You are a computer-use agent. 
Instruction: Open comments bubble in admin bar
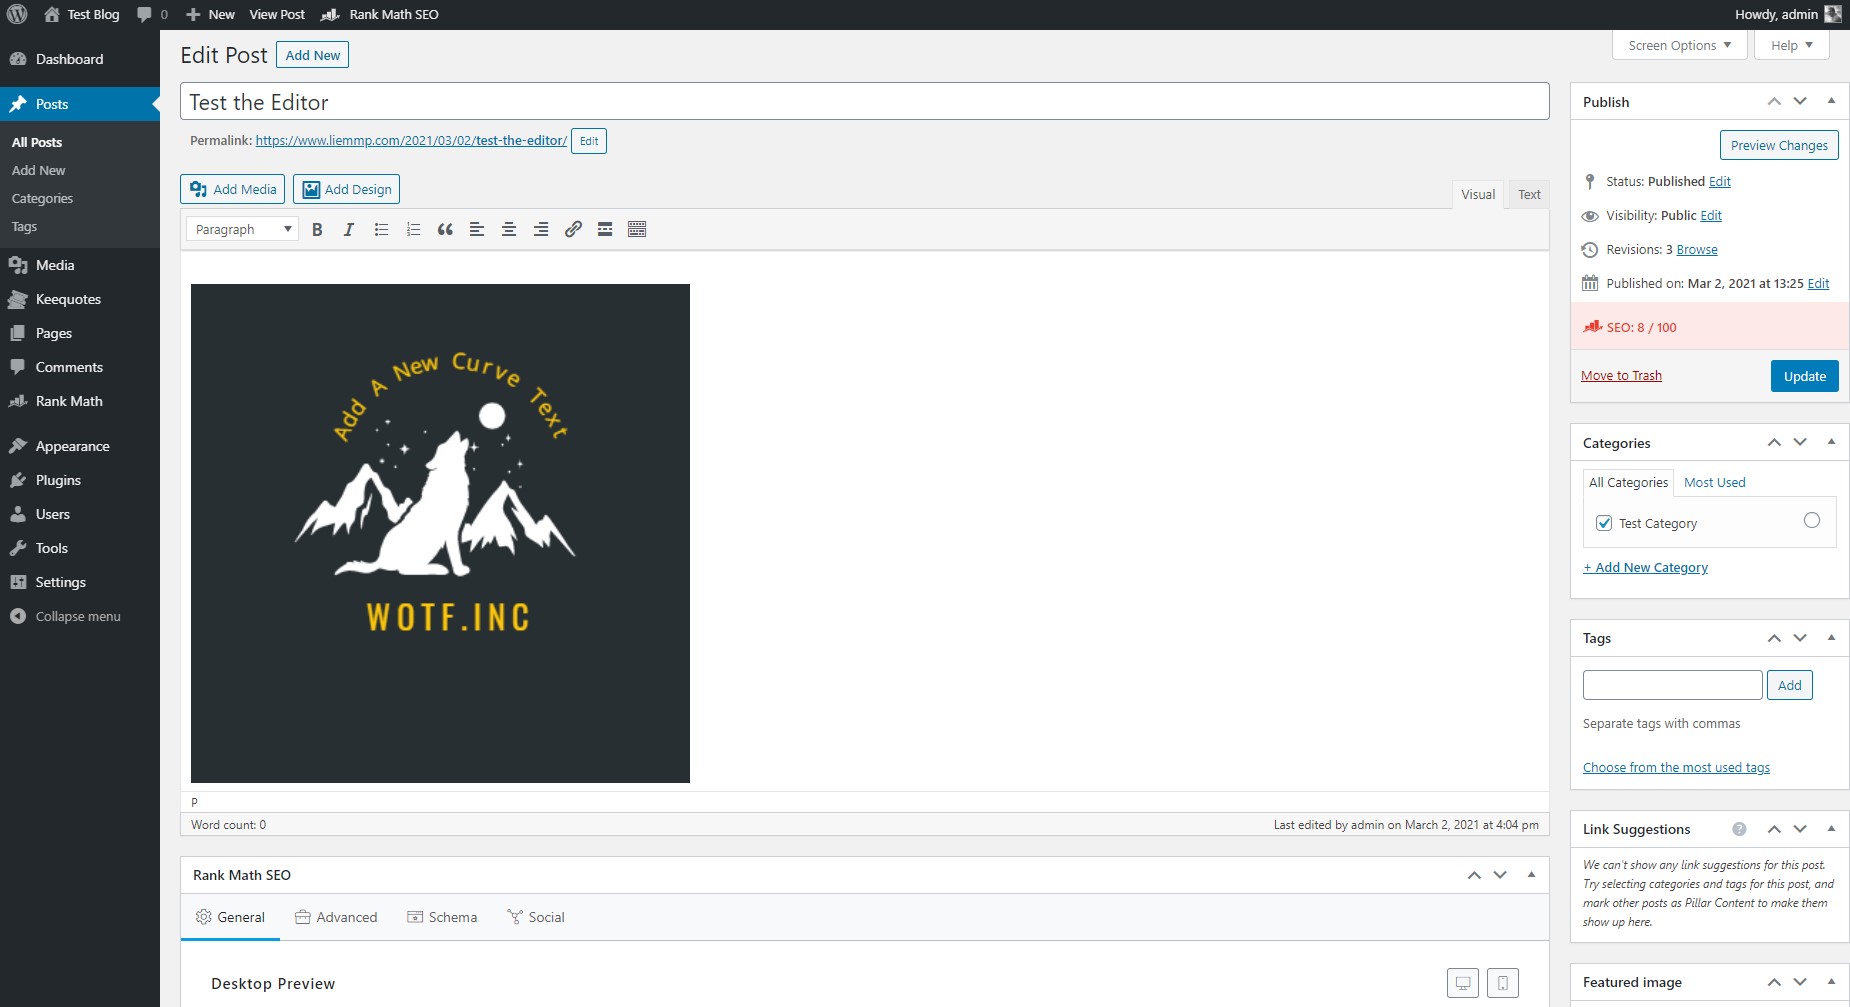[x=152, y=14]
